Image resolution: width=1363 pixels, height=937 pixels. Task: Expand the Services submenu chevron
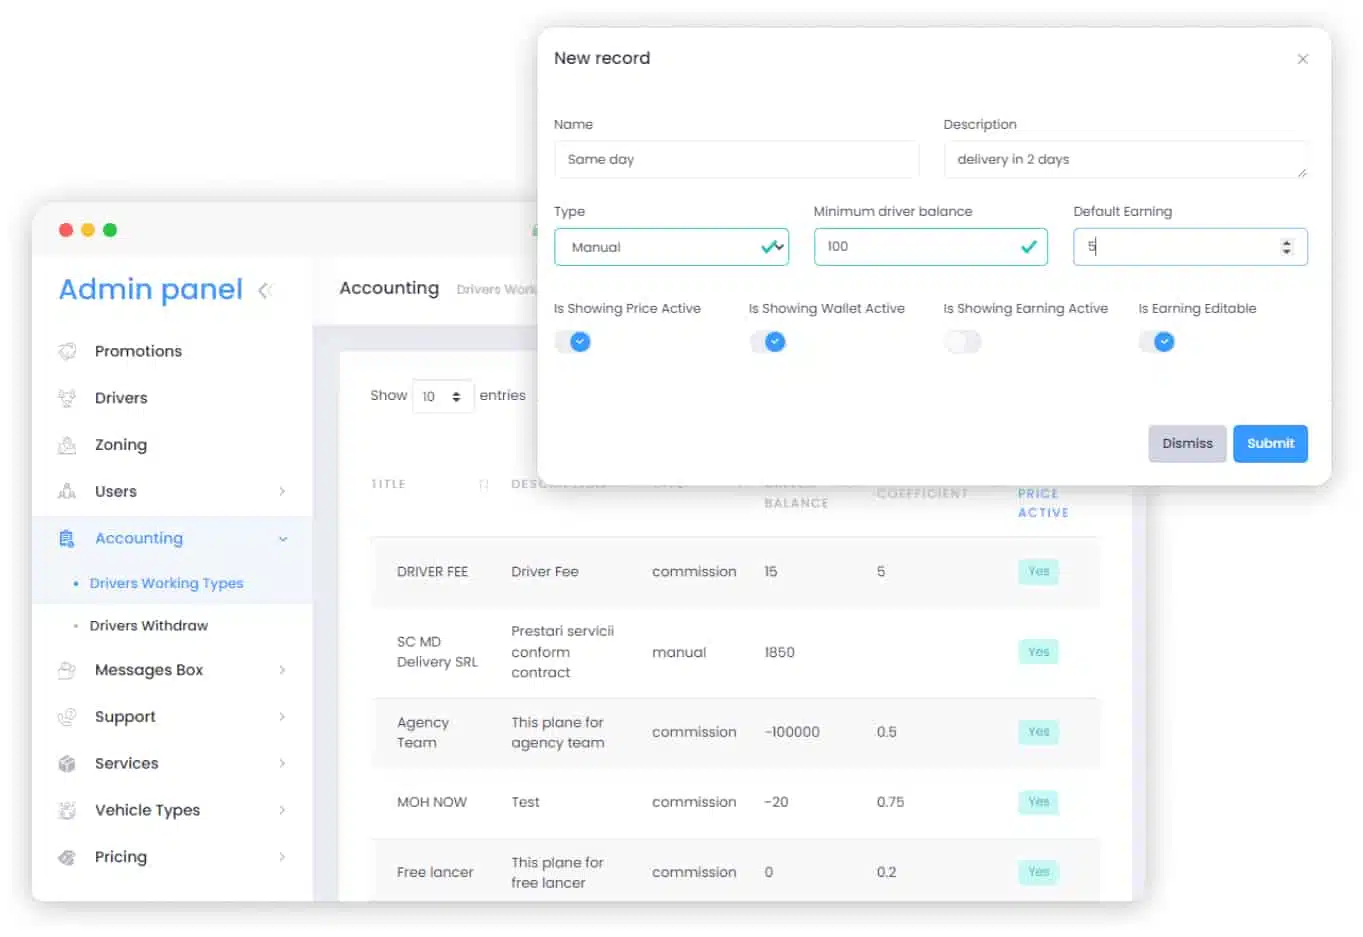pos(282,763)
